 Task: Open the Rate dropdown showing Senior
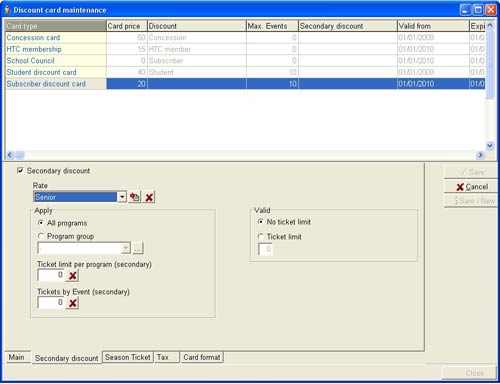pyautogui.click(x=122, y=197)
